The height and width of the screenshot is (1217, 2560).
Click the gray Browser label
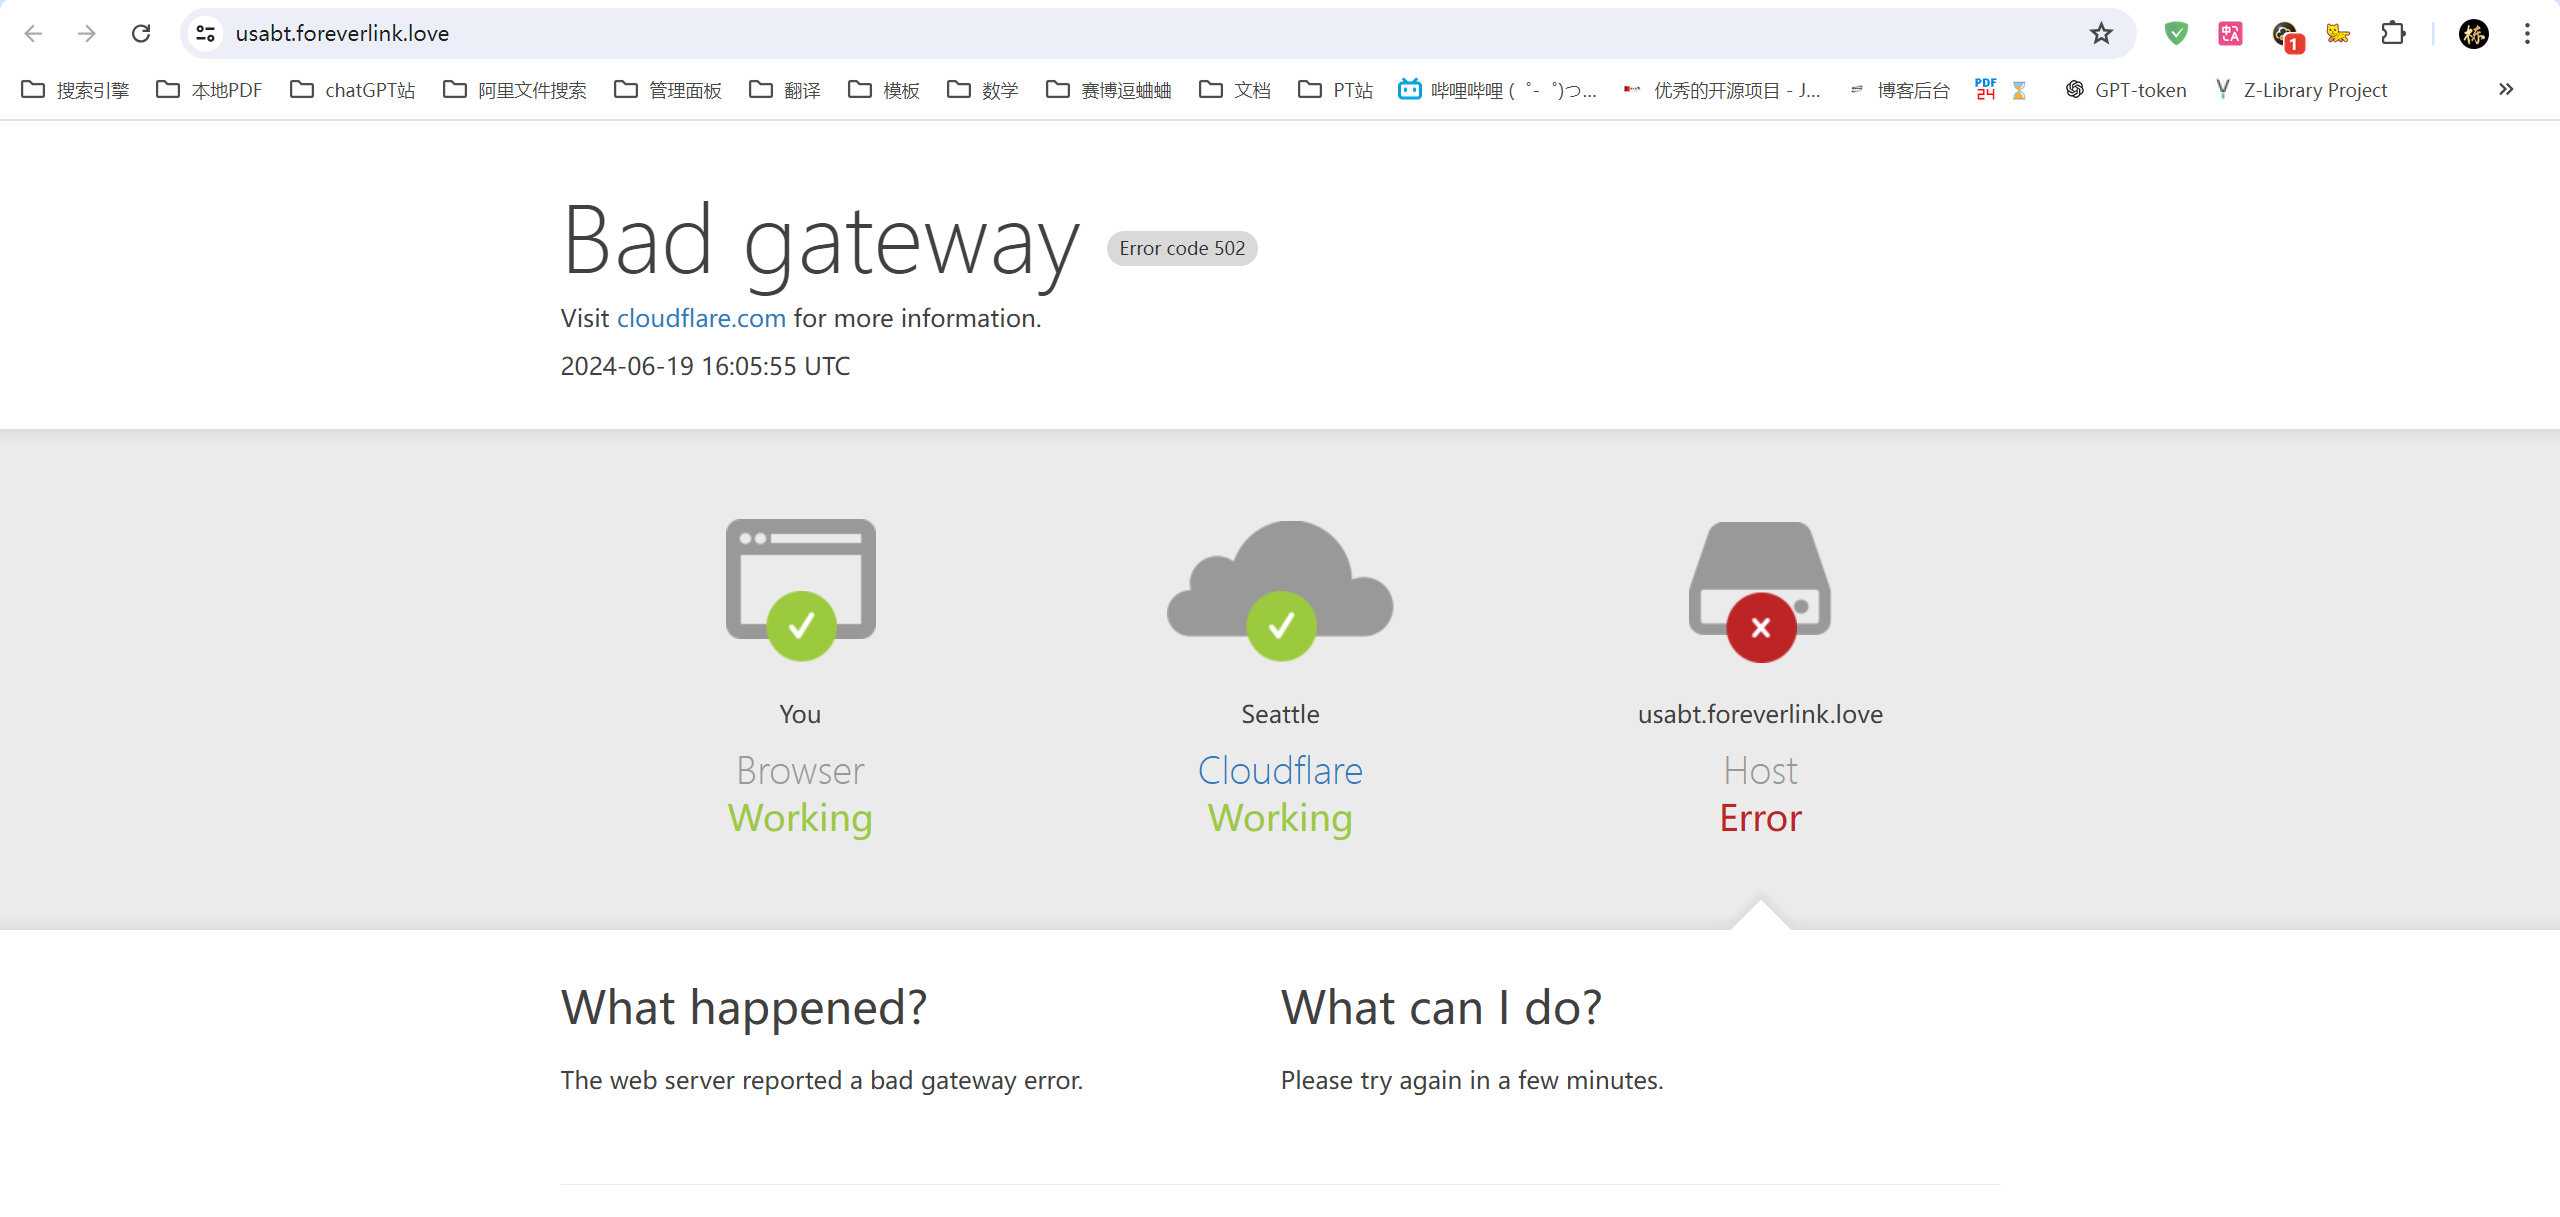click(800, 770)
